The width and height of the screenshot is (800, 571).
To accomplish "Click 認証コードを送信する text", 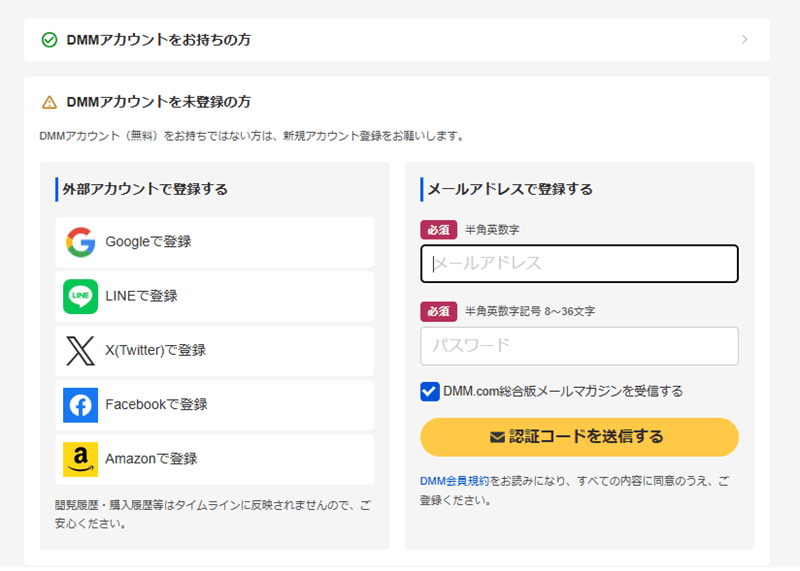I will coord(586,437).
